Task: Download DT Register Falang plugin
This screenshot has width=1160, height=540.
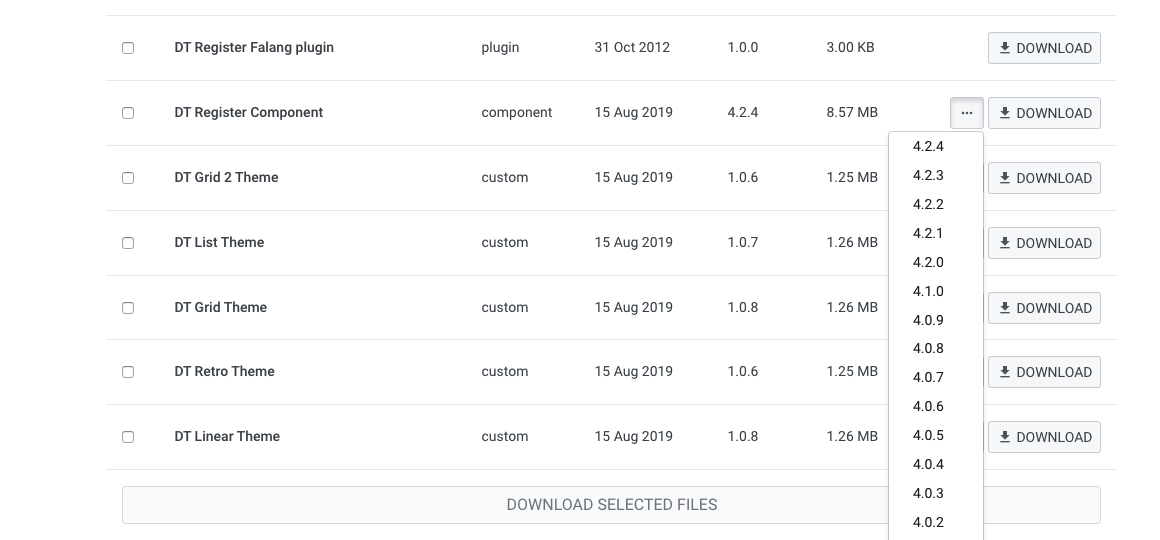Action: (1044, 48)
